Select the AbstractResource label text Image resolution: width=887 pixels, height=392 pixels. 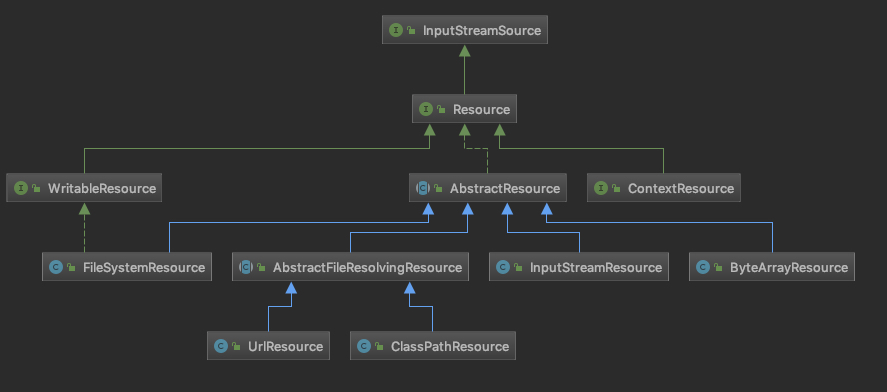(505, 188)
